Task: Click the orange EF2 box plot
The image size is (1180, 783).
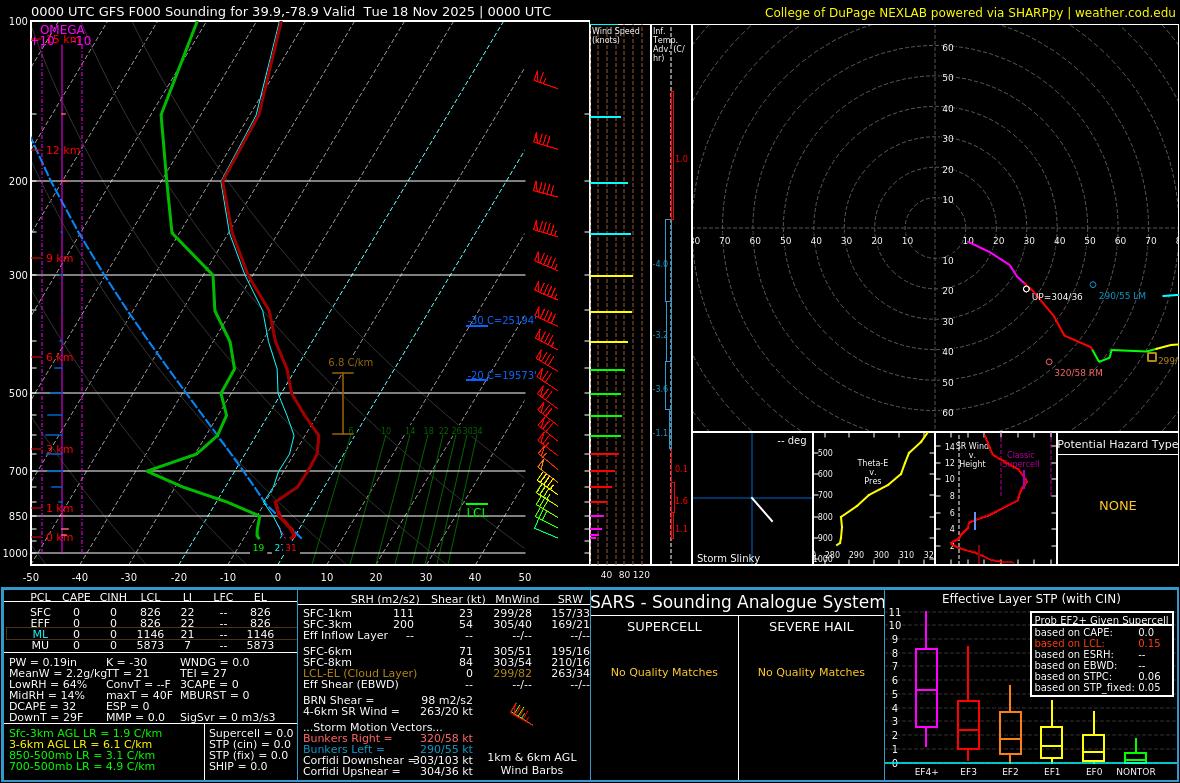Action: pos(1010,733)
